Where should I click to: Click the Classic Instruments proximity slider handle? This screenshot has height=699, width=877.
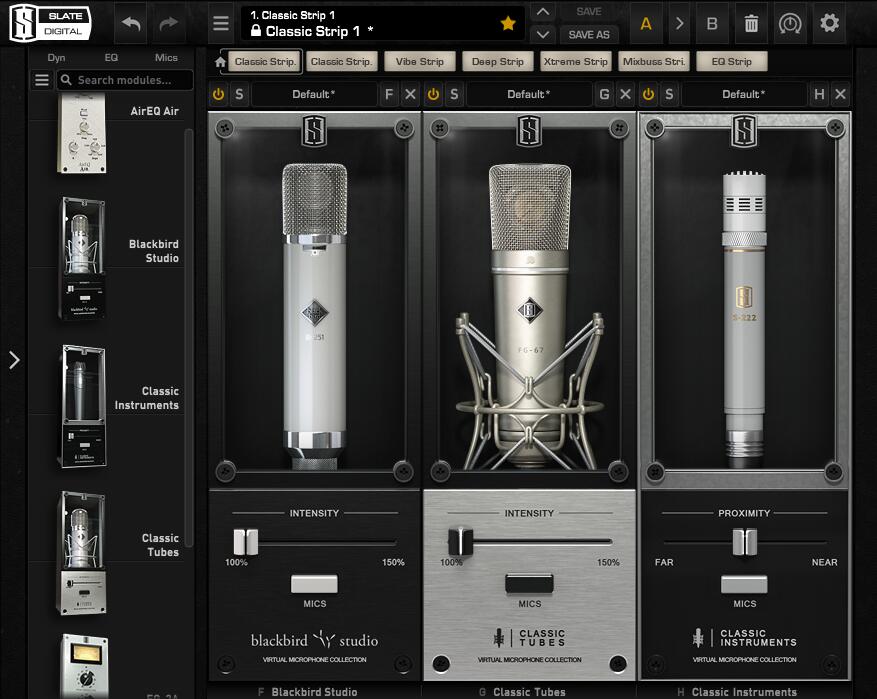tap(744, 542)
